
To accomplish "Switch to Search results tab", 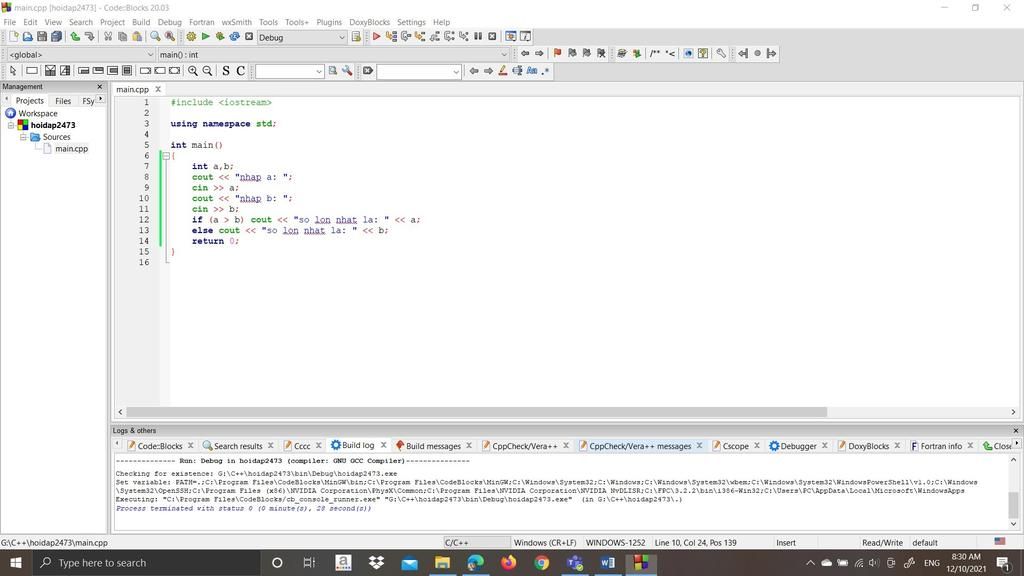I will click(x=238, y=446).
